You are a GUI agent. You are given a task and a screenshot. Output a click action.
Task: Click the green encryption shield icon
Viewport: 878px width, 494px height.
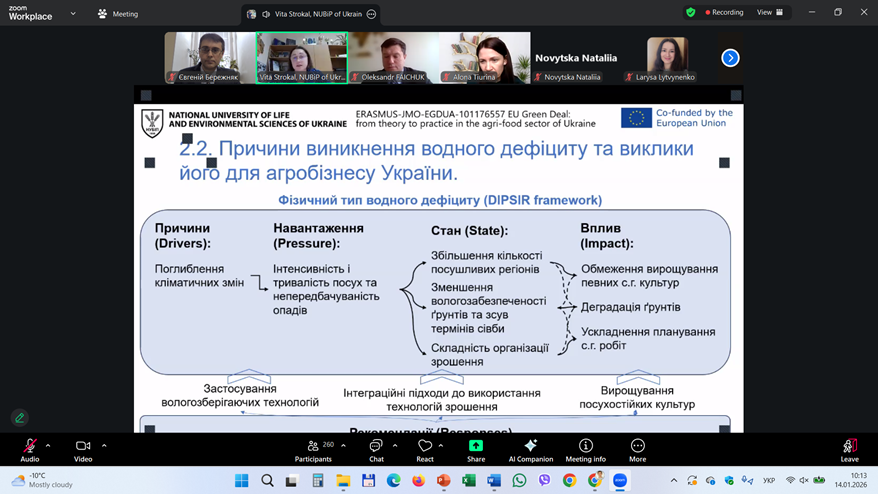[x=690, y=13]
